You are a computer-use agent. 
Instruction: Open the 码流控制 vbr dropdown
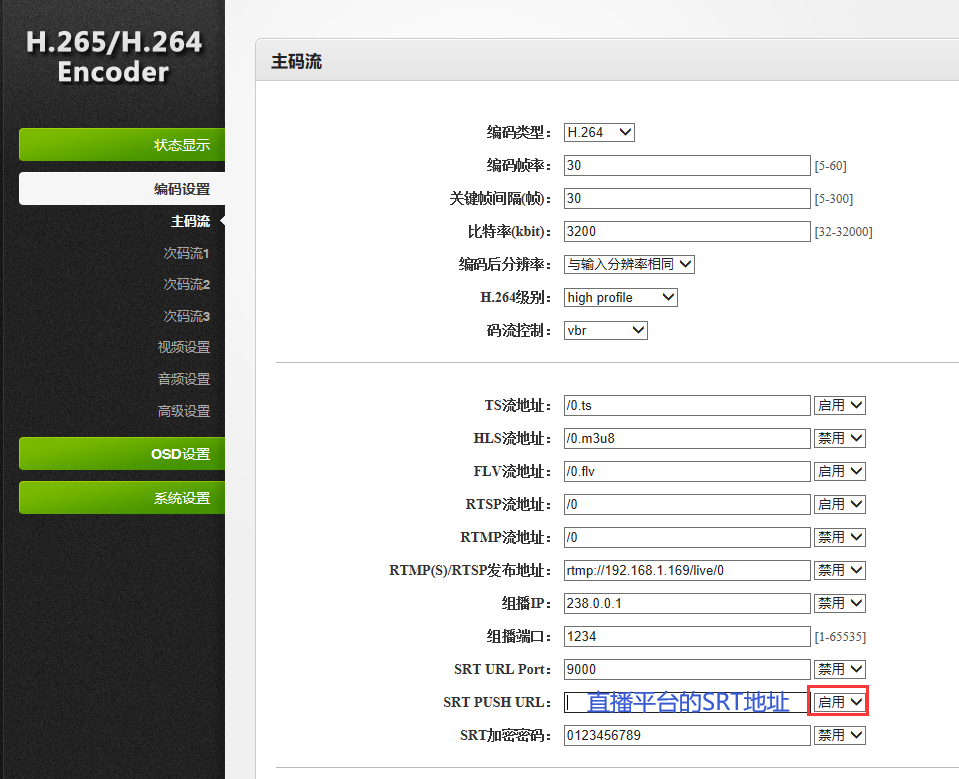click(605, 330)
